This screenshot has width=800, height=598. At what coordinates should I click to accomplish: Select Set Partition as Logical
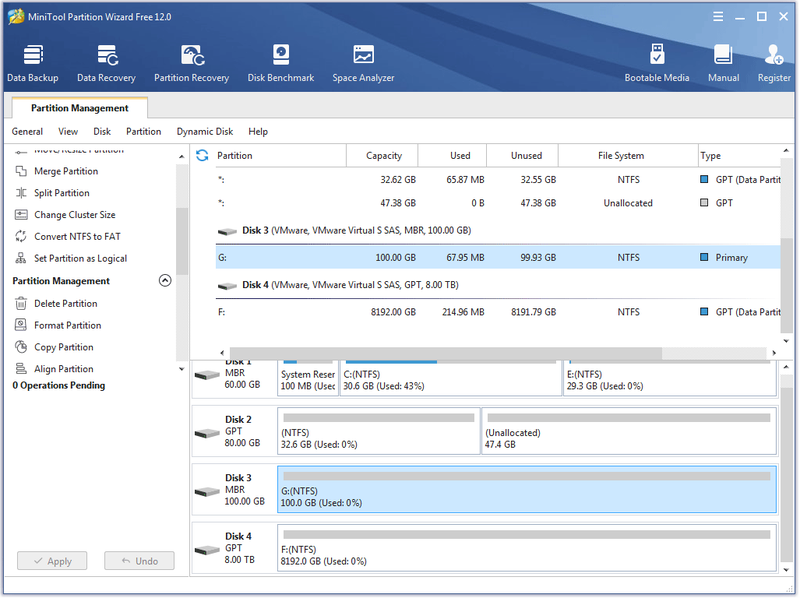80,259
